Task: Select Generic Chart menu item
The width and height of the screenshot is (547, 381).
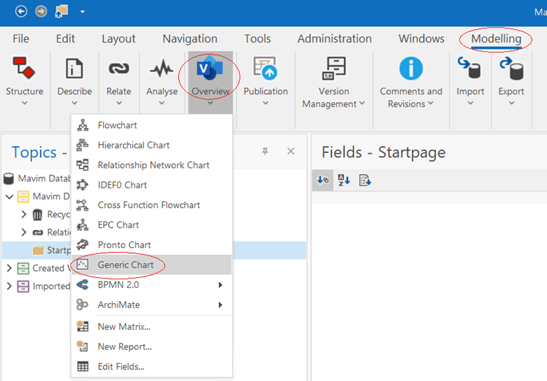Action: (x=151, y=264)
